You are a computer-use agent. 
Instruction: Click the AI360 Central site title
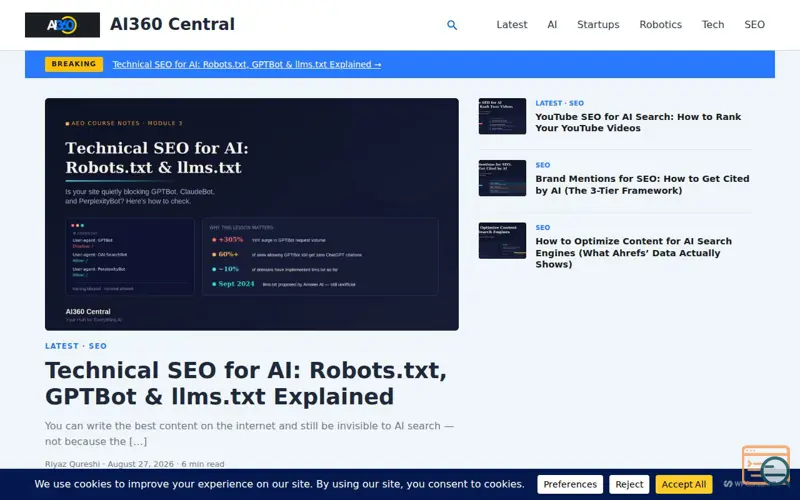(x=172, y=24)
